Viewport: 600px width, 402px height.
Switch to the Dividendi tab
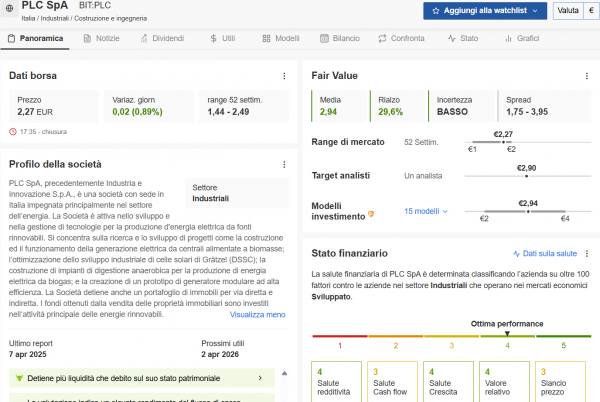(161, 38)
